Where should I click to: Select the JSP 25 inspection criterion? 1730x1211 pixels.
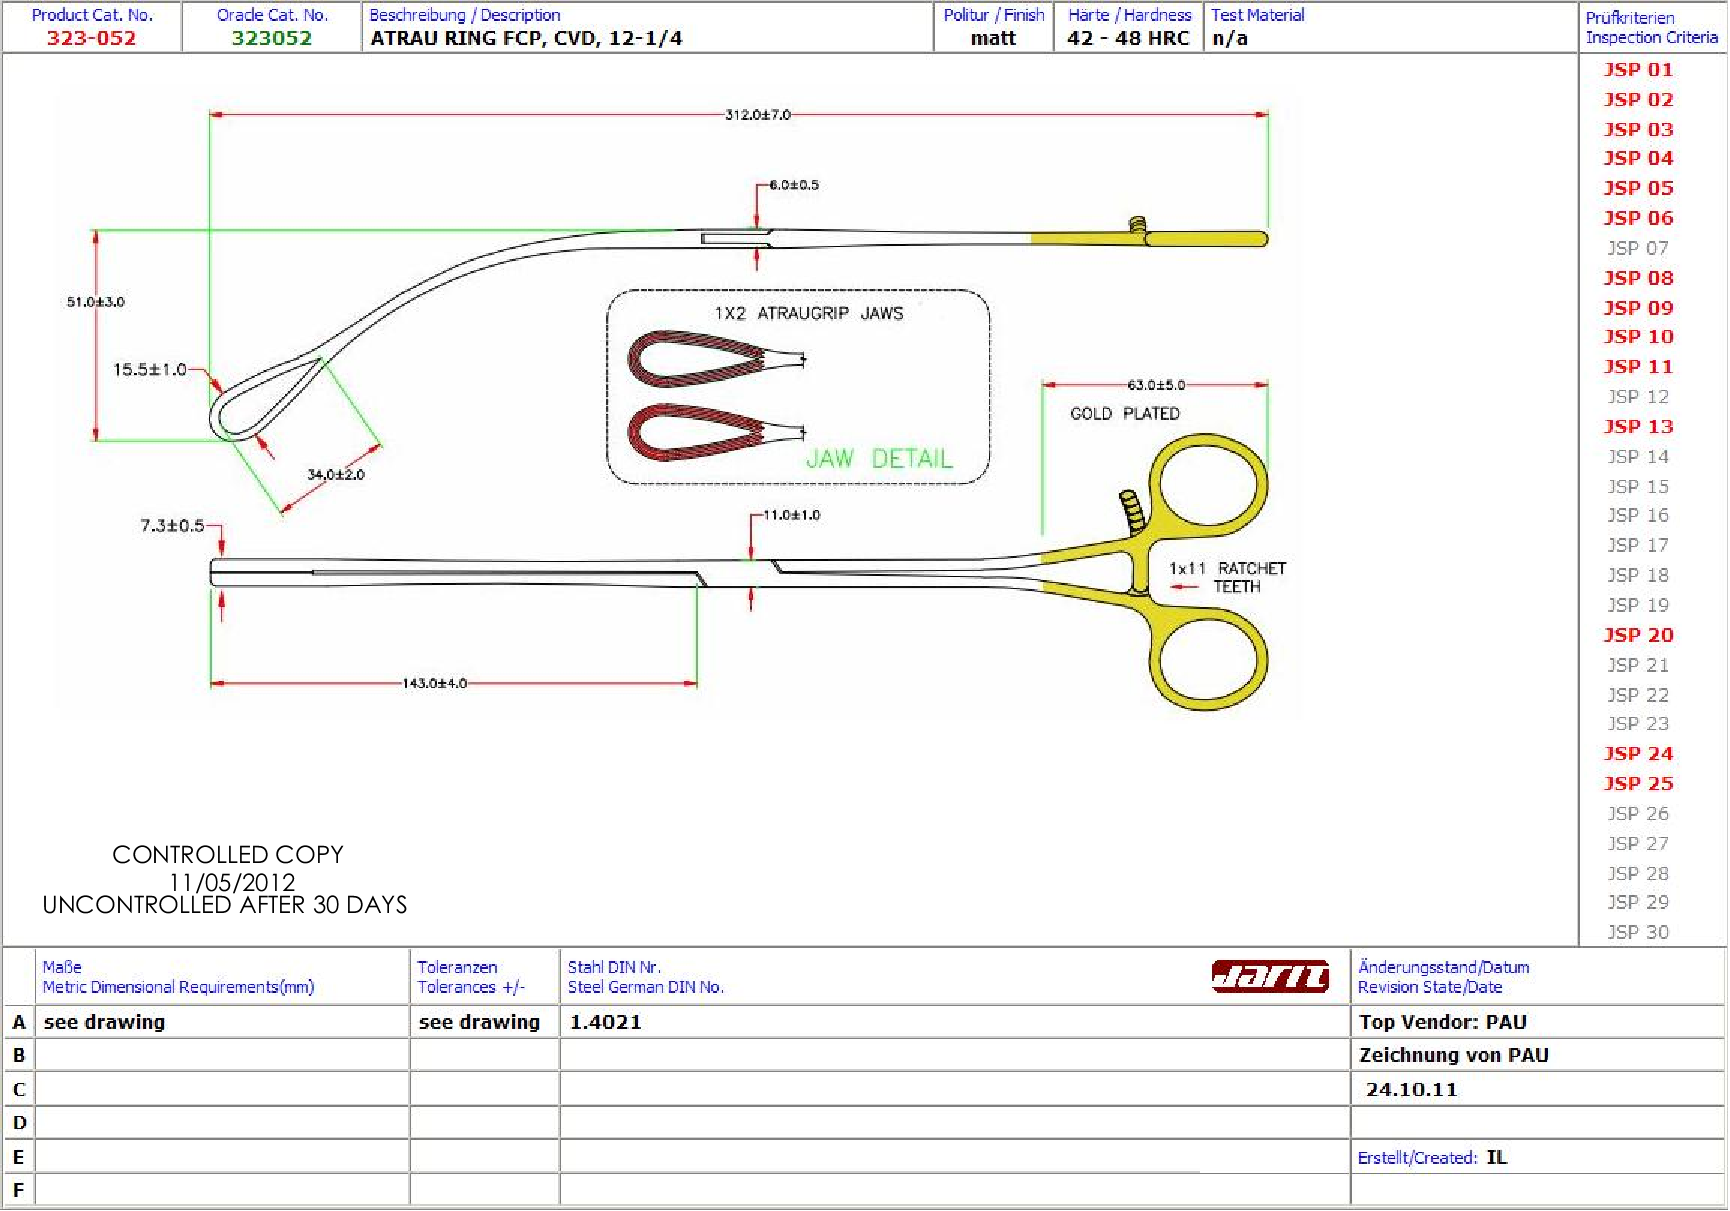point(1638,784)
